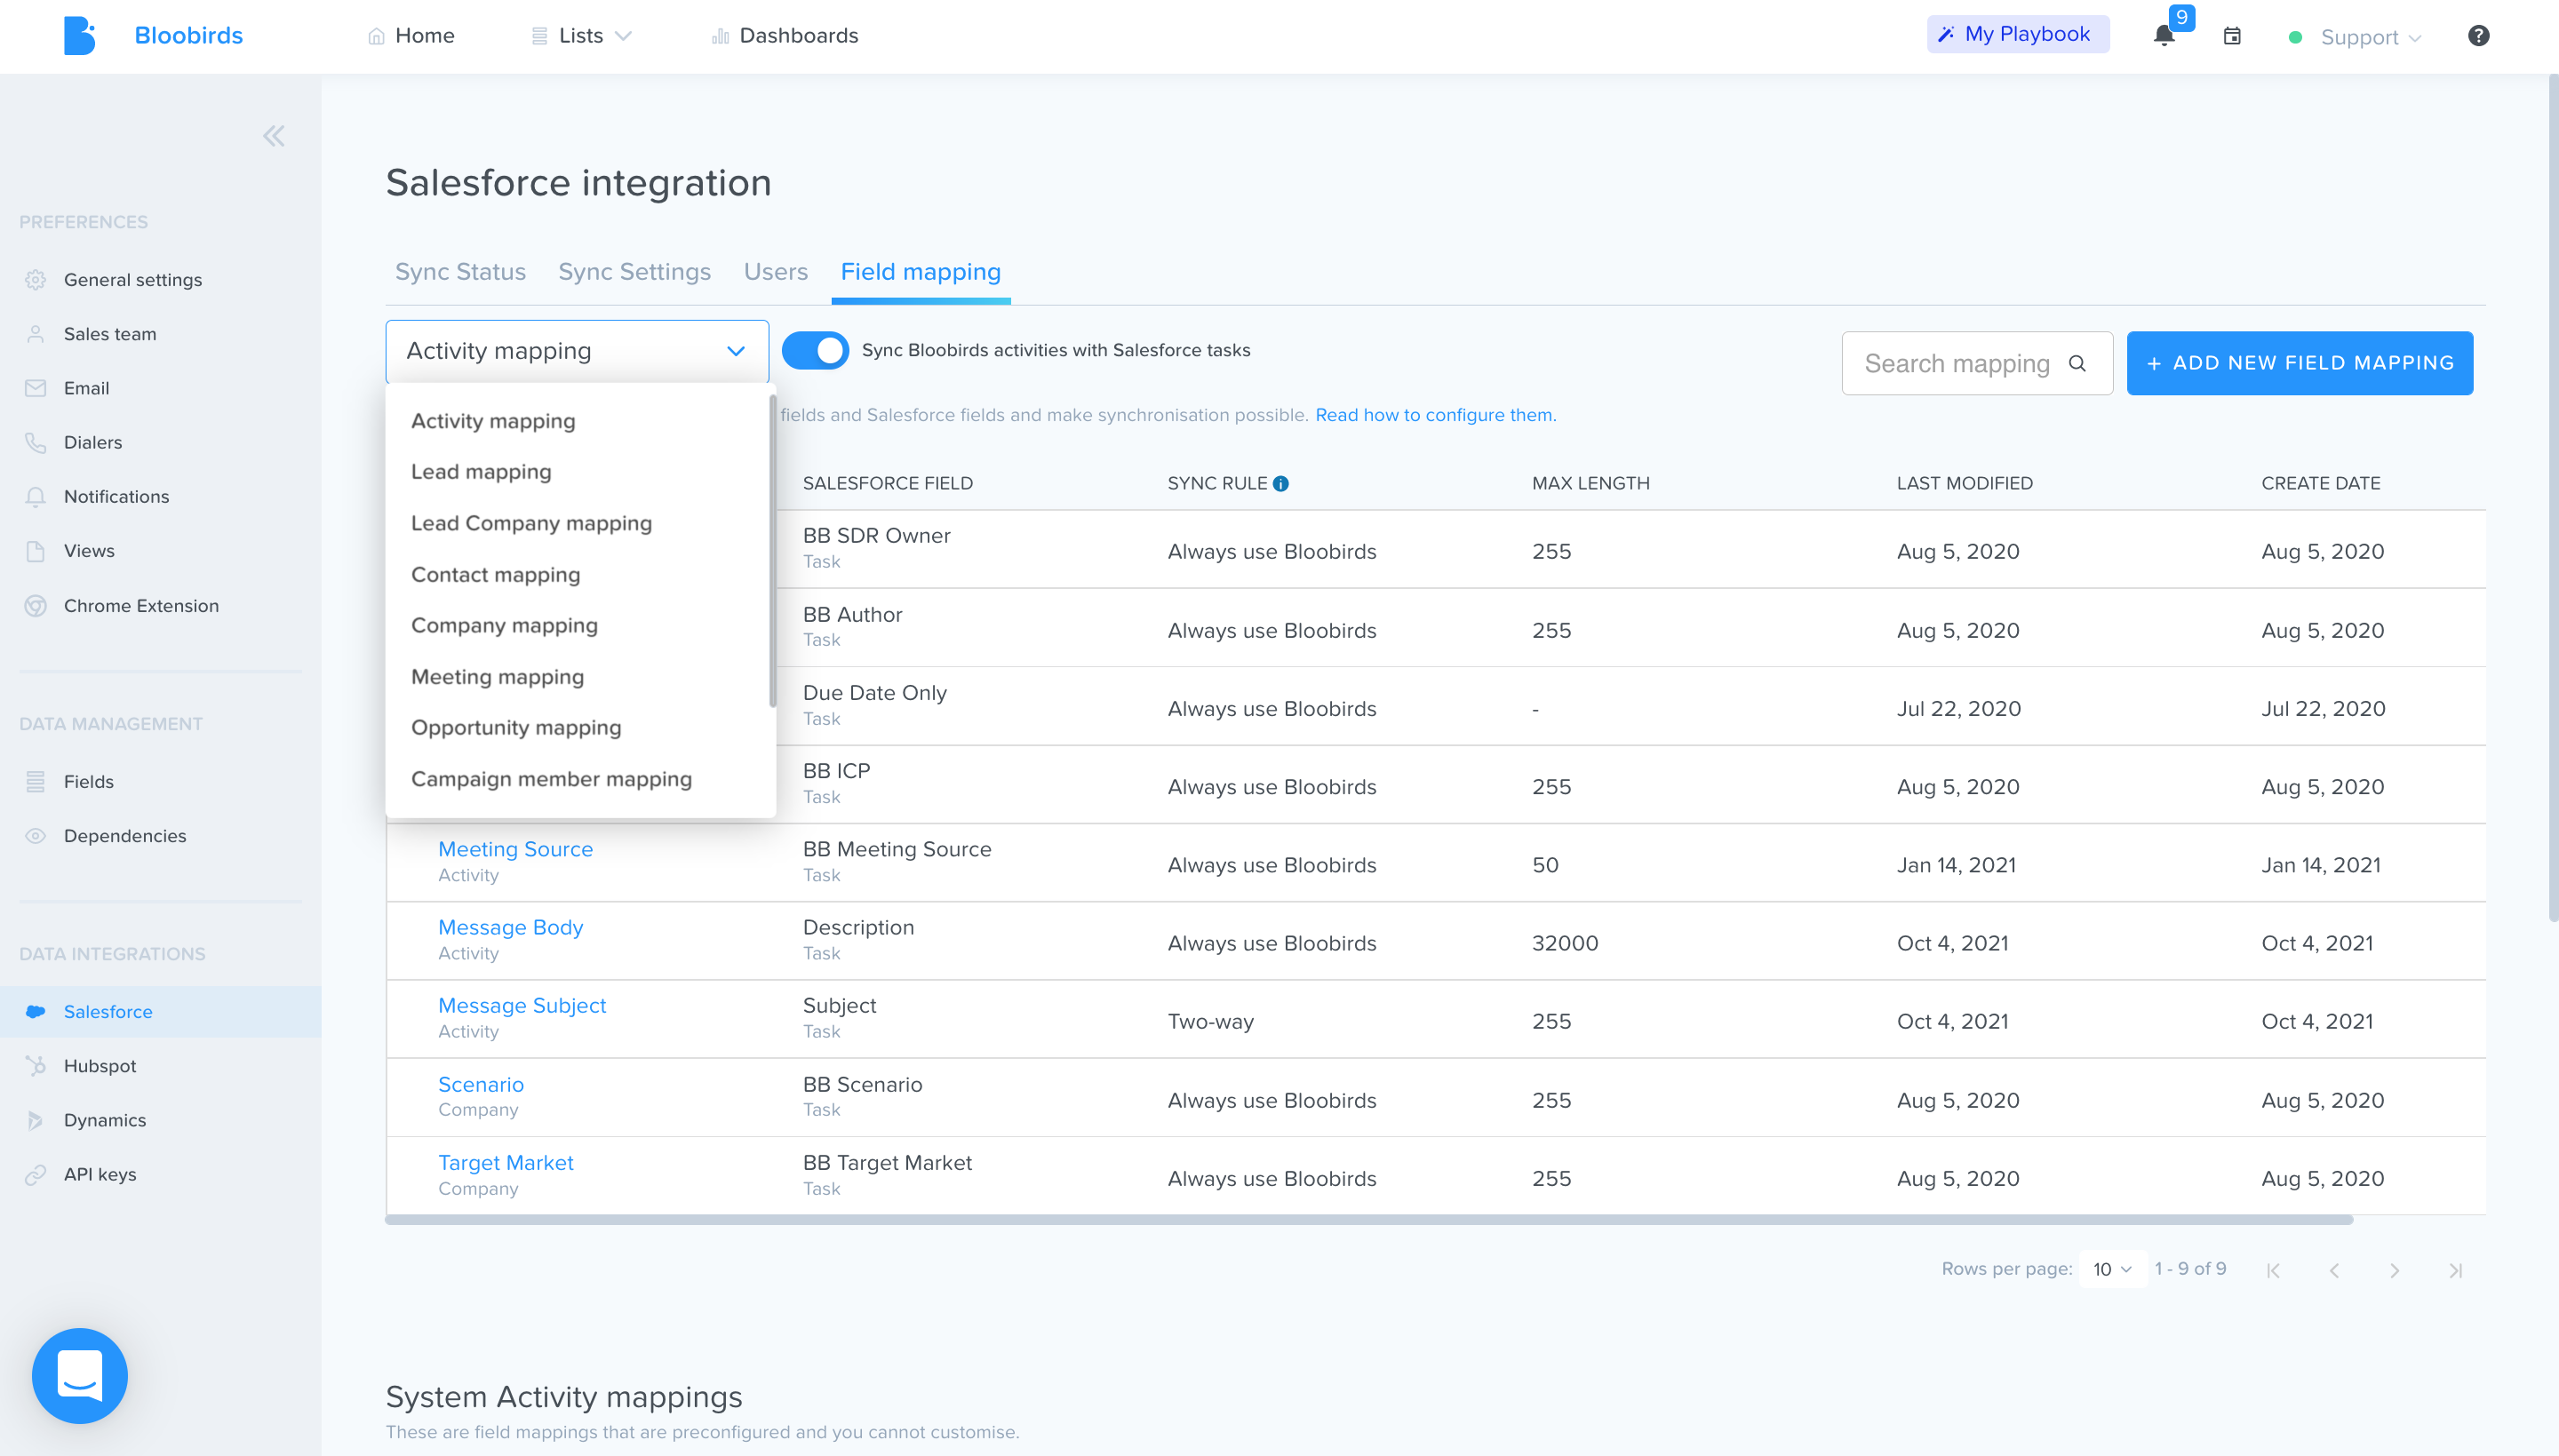Click Two-way sync rule cell

(x=1210, y=1022)
